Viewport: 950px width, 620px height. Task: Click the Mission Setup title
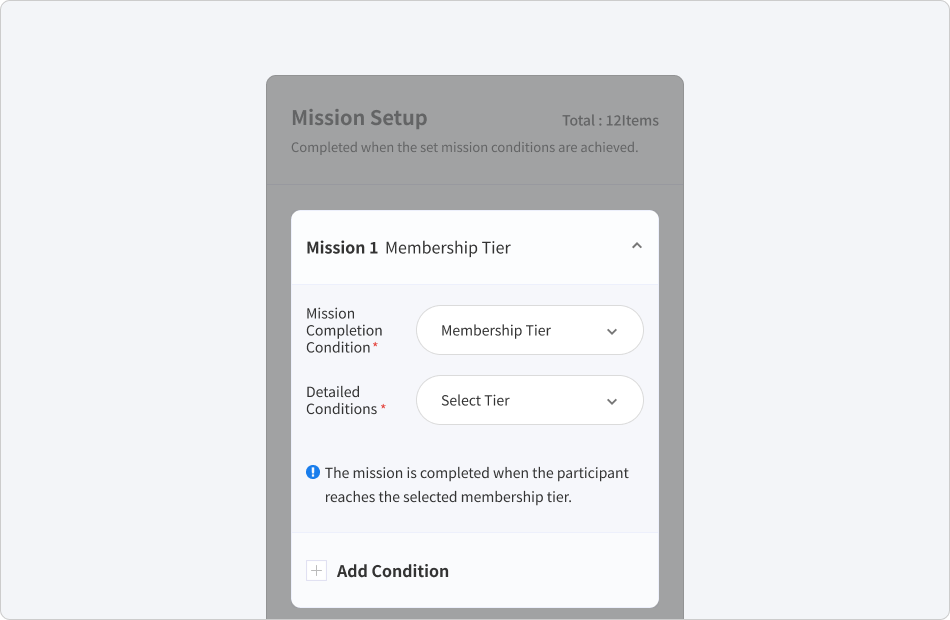coord(359,118)
